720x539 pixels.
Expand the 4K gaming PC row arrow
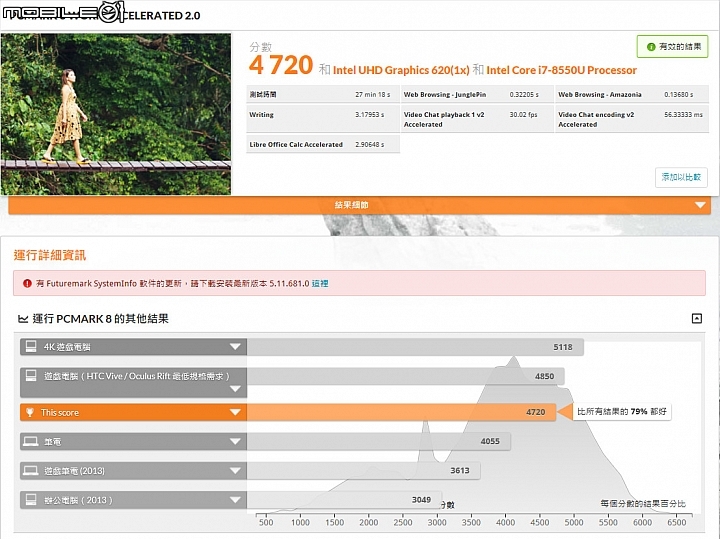[x=235, y=347]
